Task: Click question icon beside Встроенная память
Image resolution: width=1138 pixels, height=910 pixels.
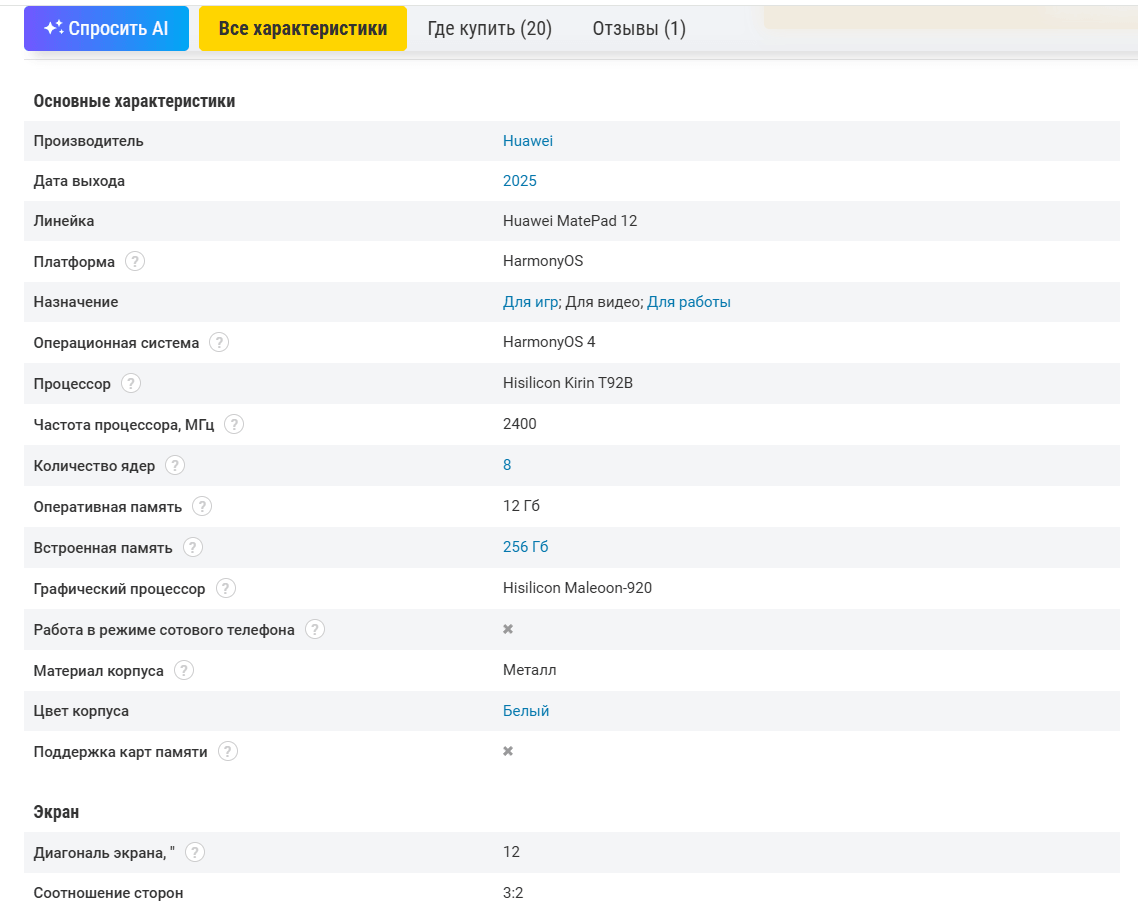Action: [193, 547]
